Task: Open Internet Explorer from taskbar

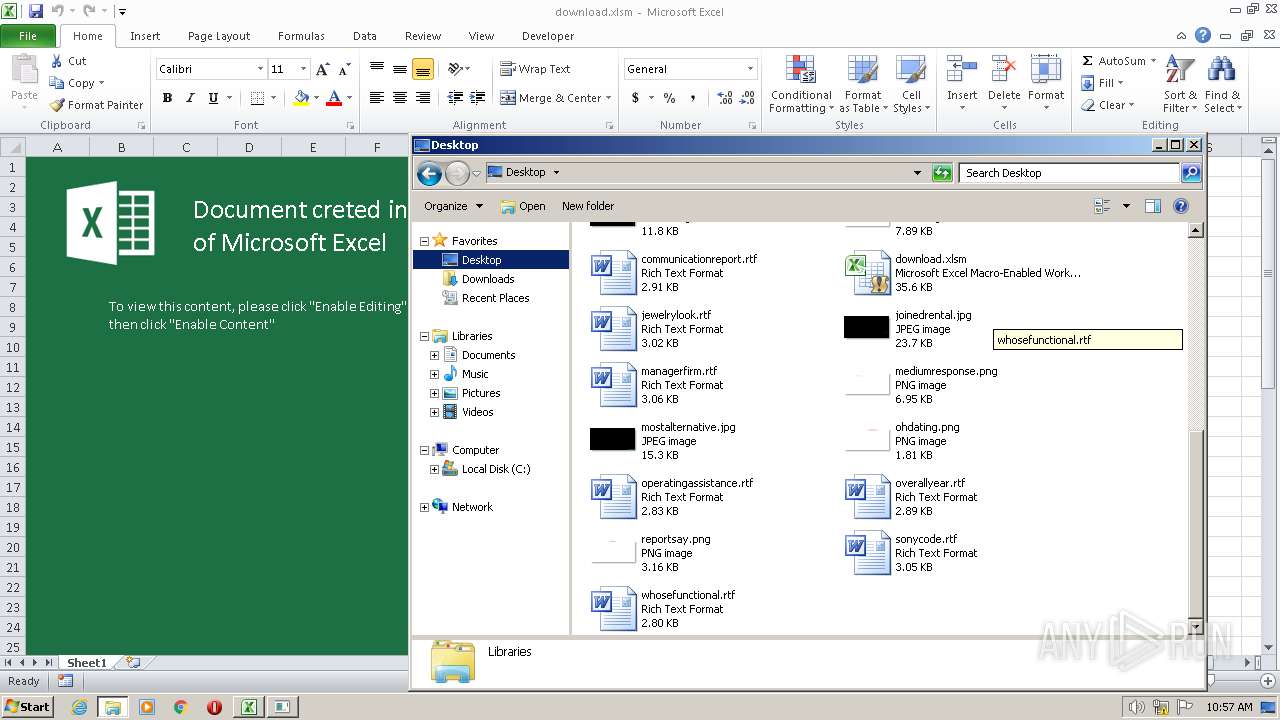Action: (79, 707)
